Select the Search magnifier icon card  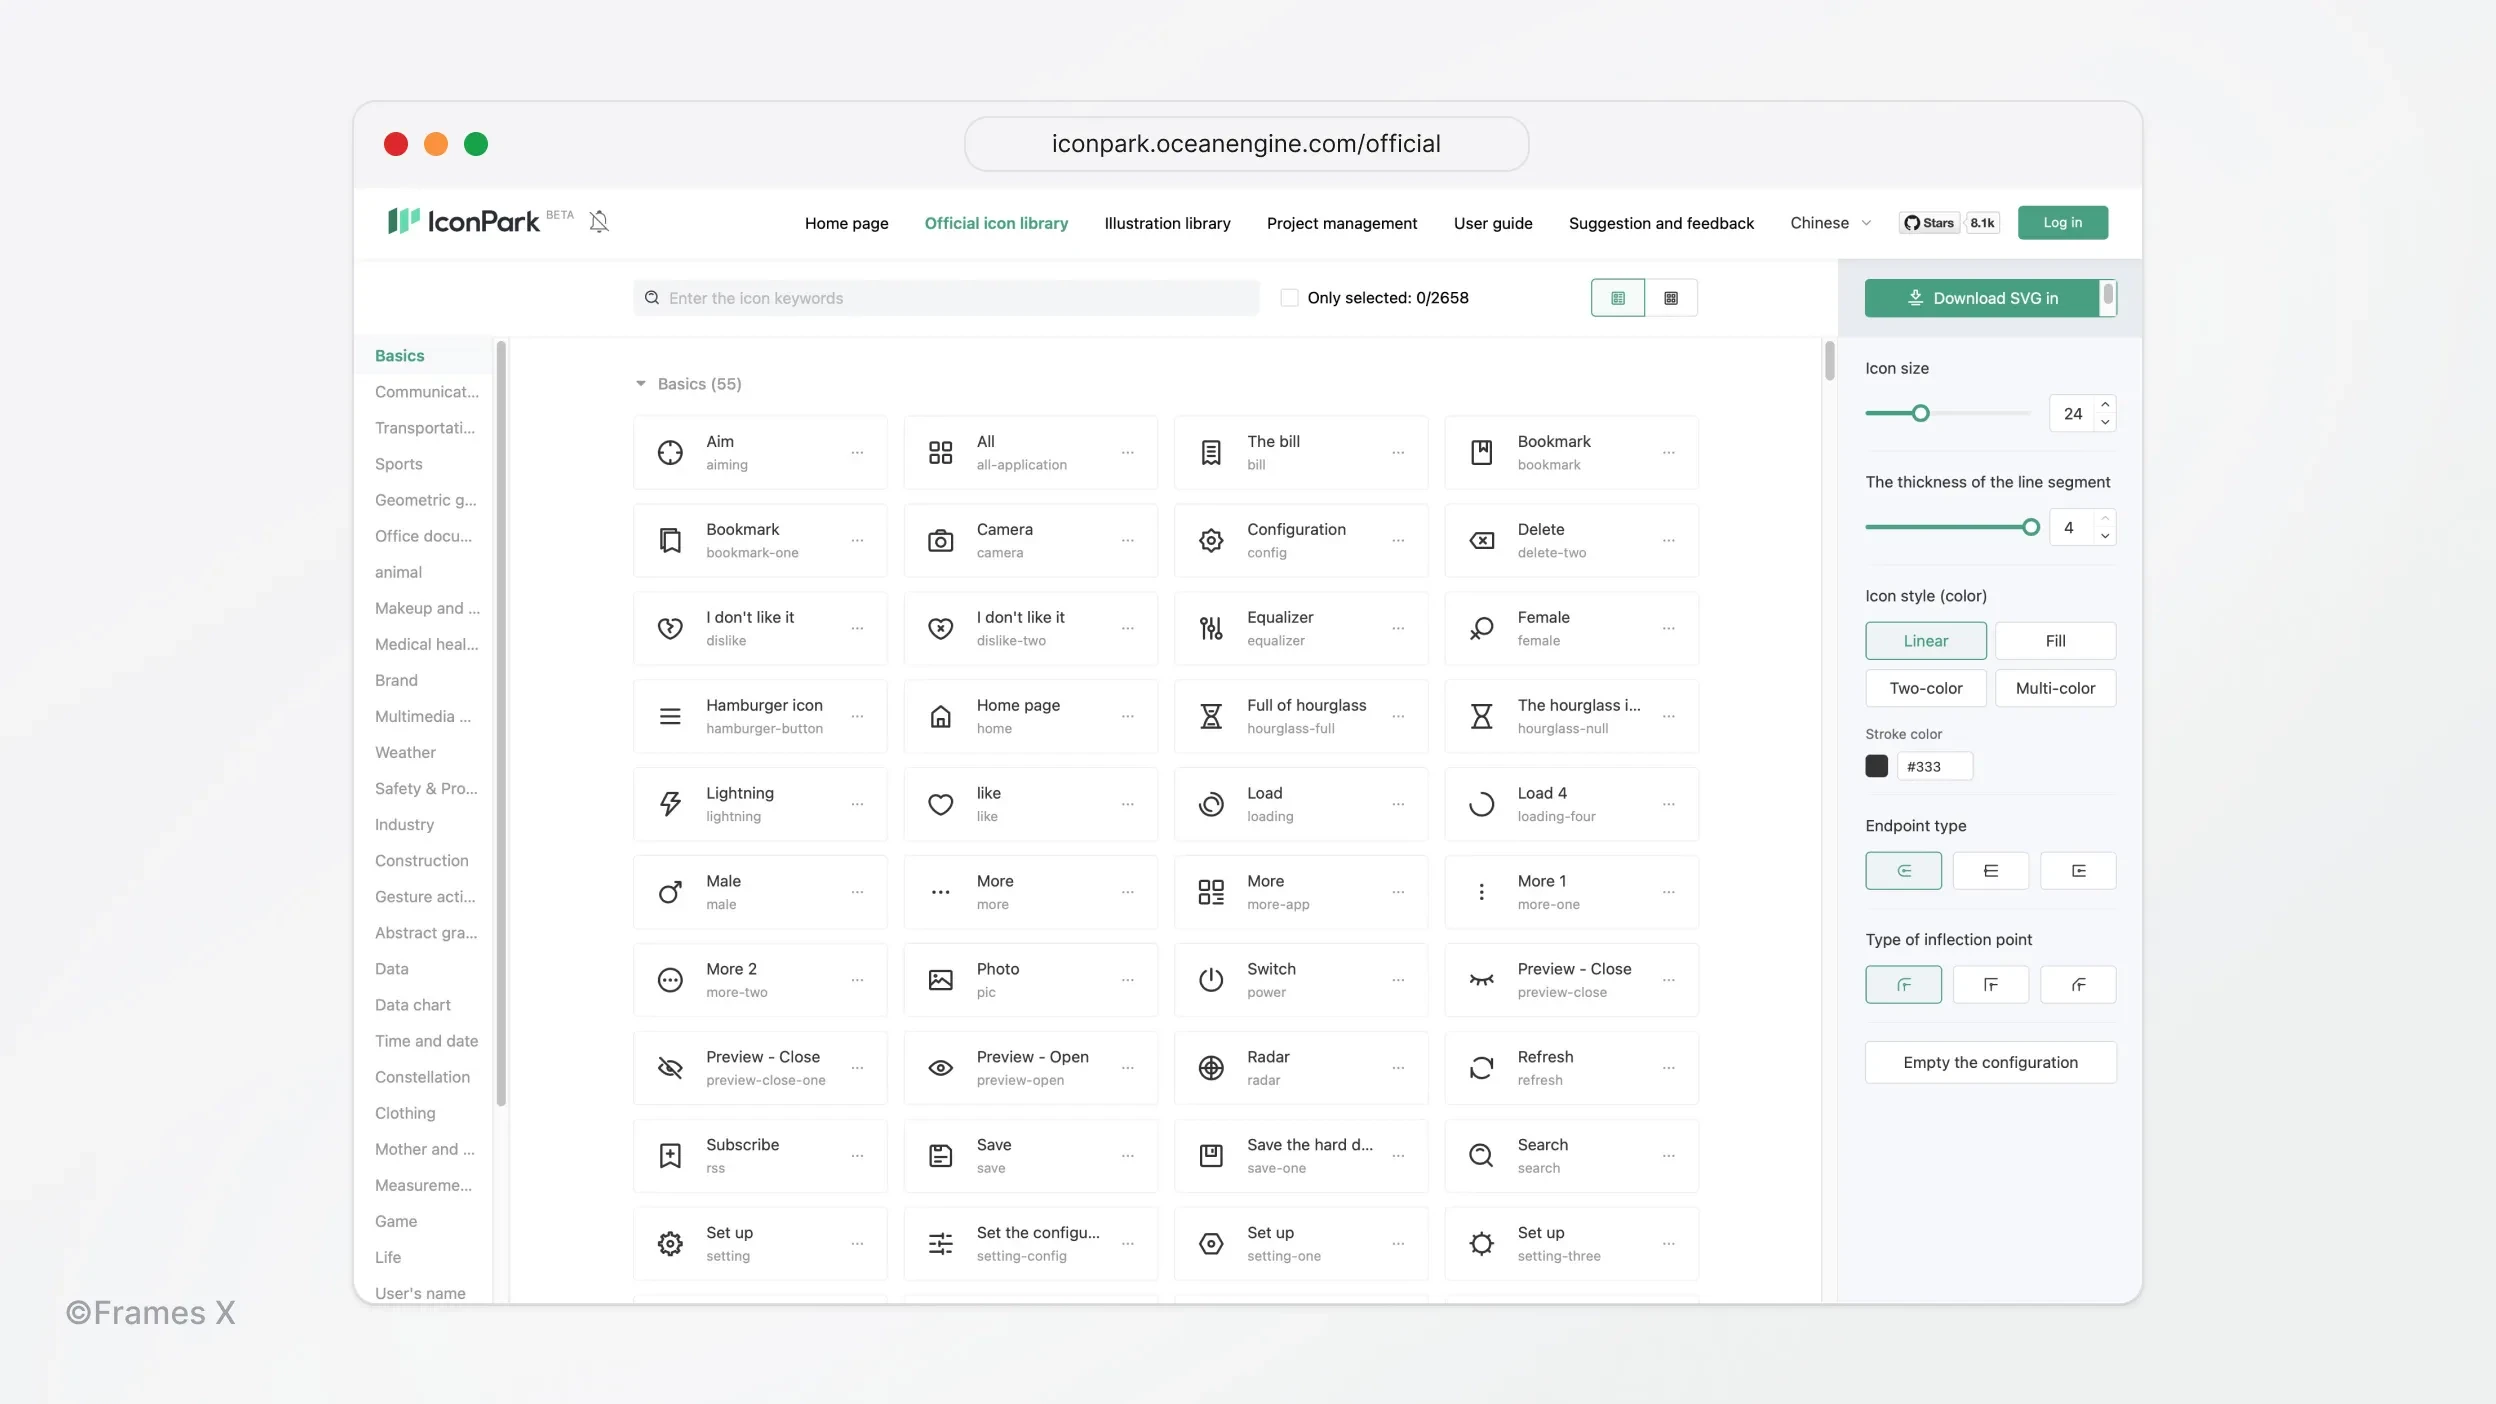1571,1156
